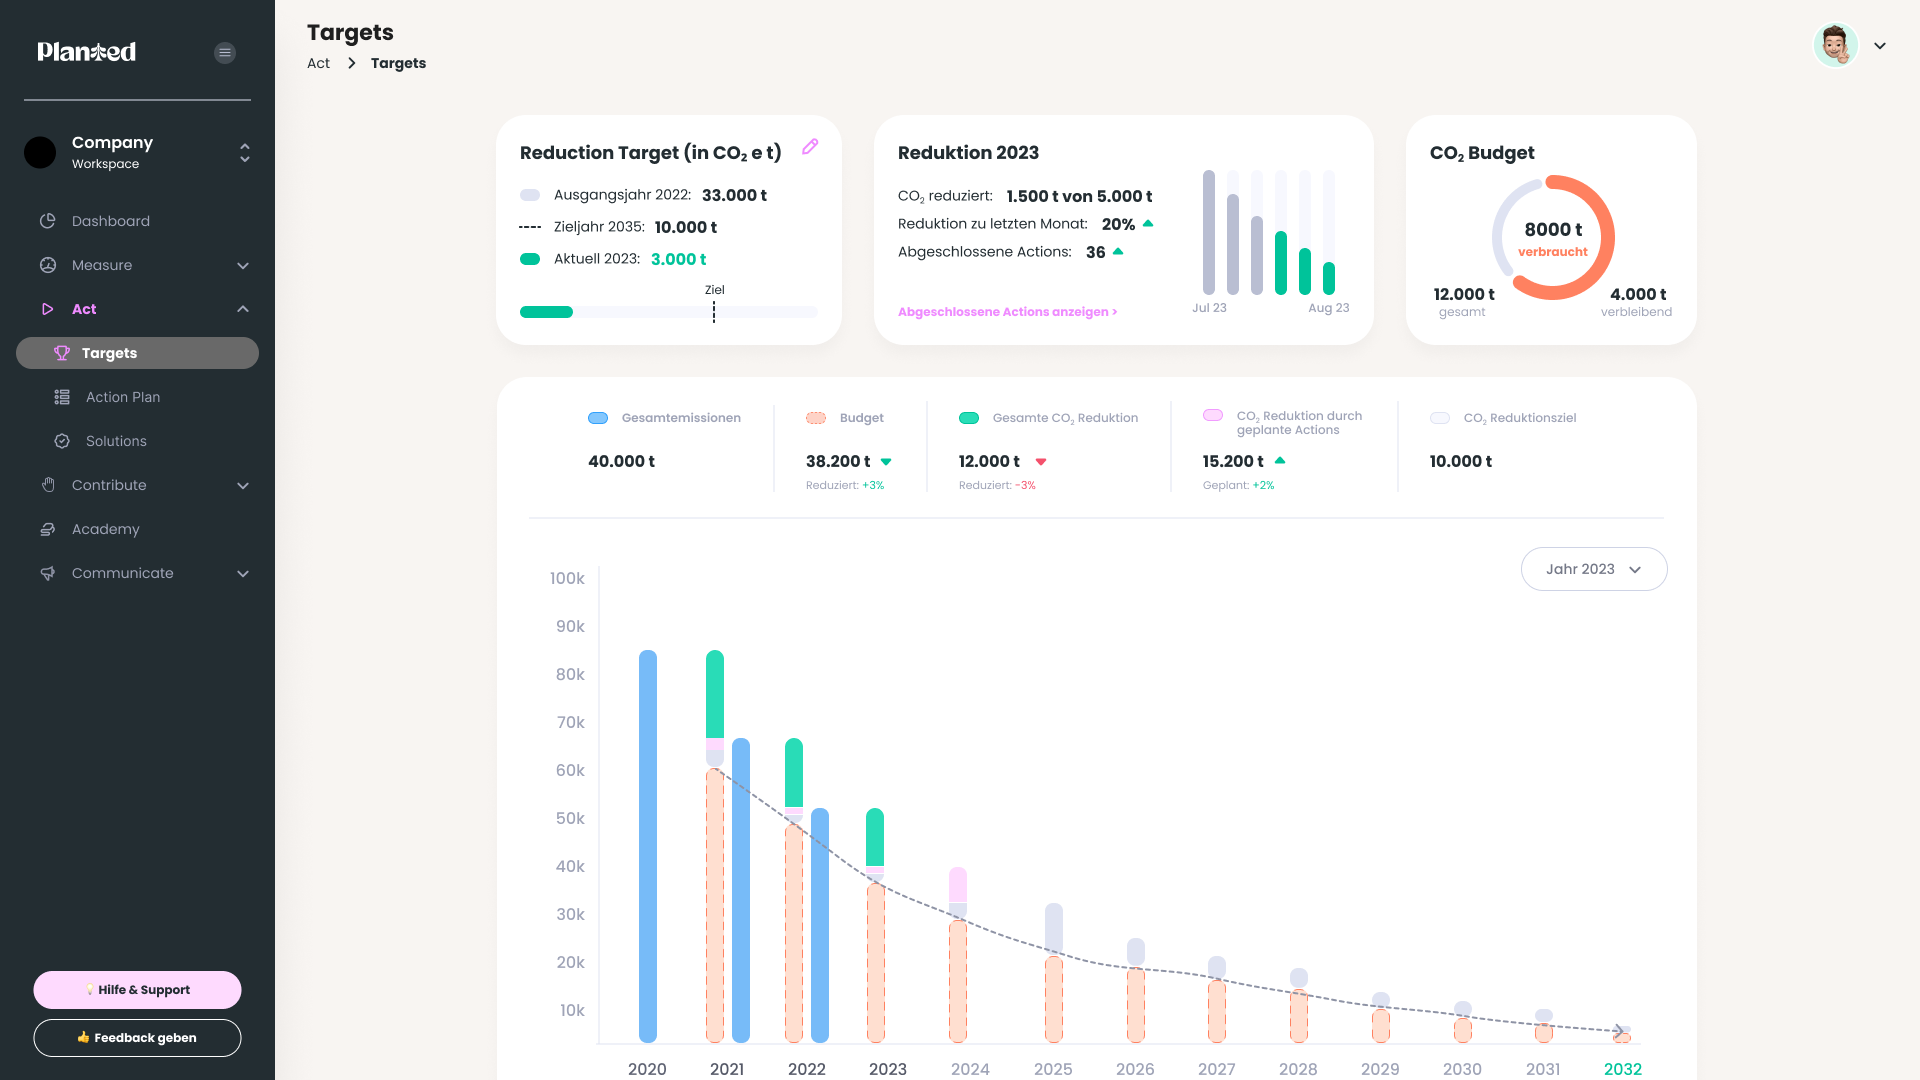Click the Academy graduation icon
The image size is (1920, 1080).
(47, 529)
